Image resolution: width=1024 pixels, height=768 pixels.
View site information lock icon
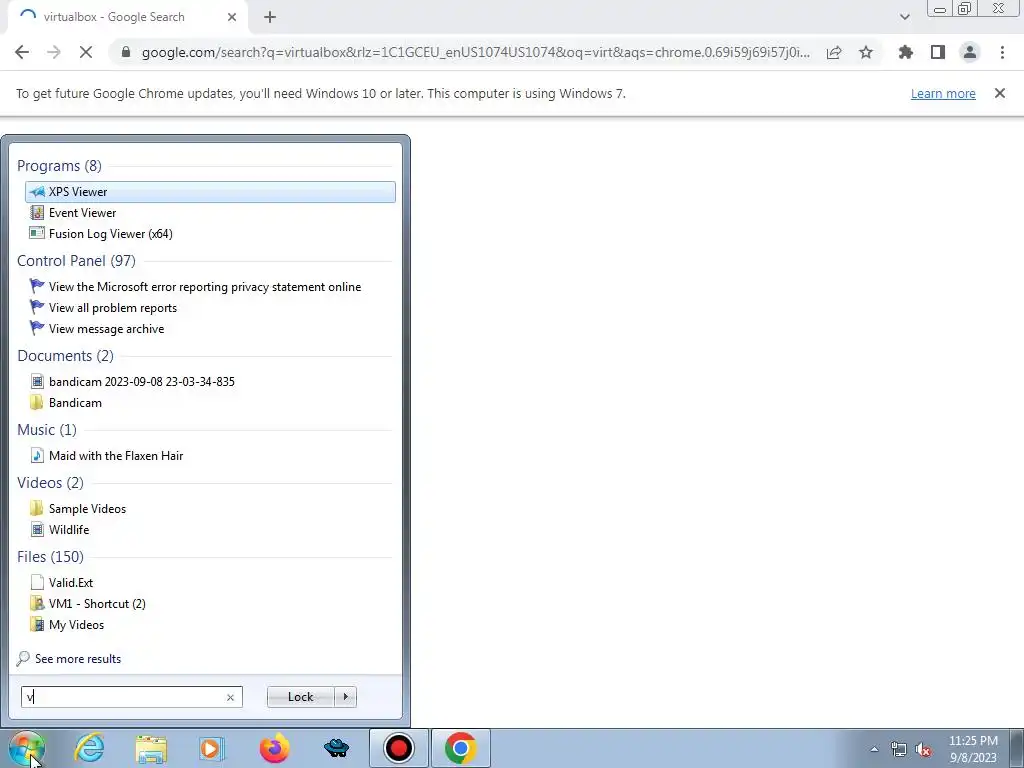coord(126,52)
